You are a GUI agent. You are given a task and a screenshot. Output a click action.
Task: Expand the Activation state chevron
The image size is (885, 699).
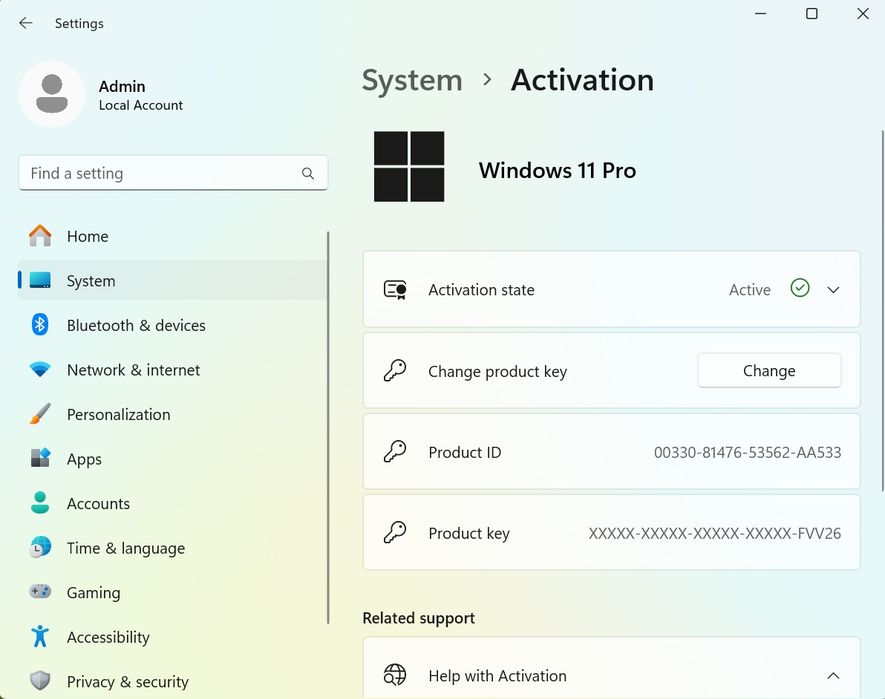tap(833, 290)
